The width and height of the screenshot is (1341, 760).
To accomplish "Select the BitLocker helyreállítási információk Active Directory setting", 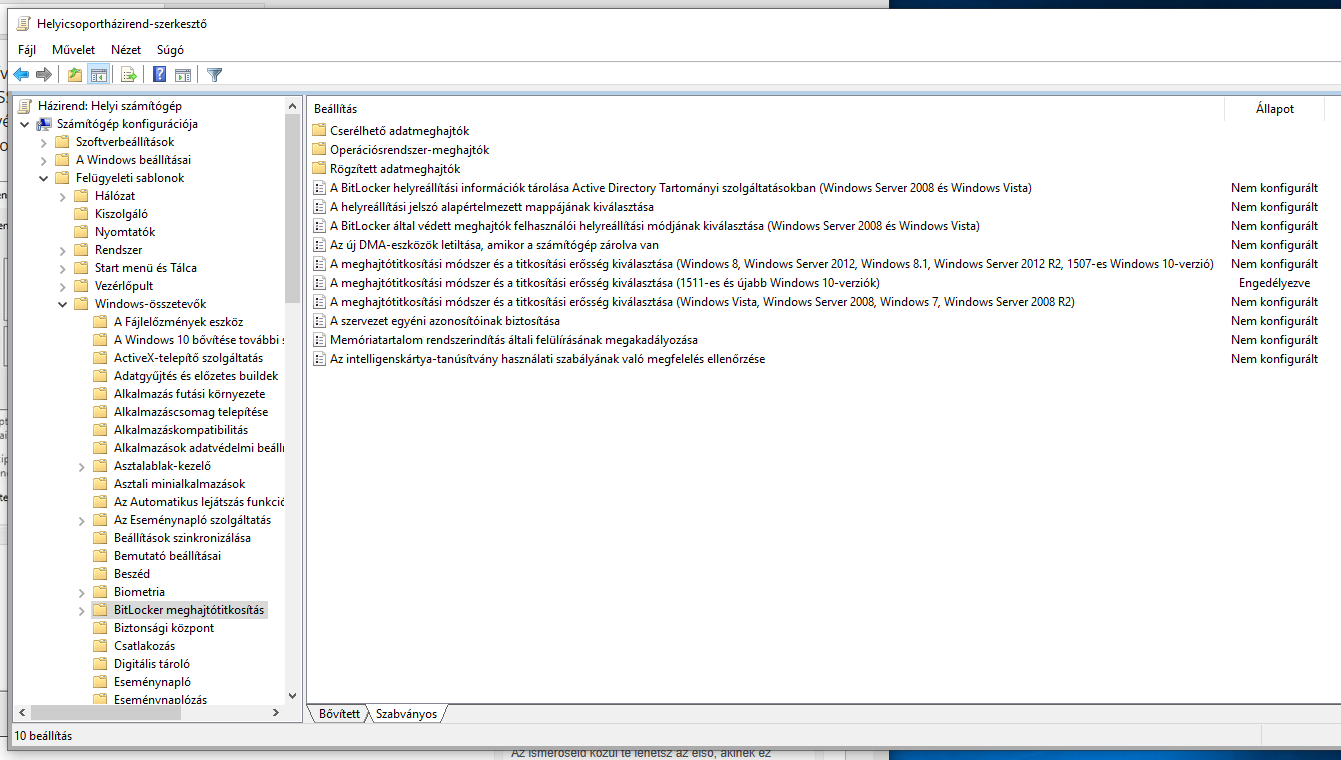I will click(681, 188).
